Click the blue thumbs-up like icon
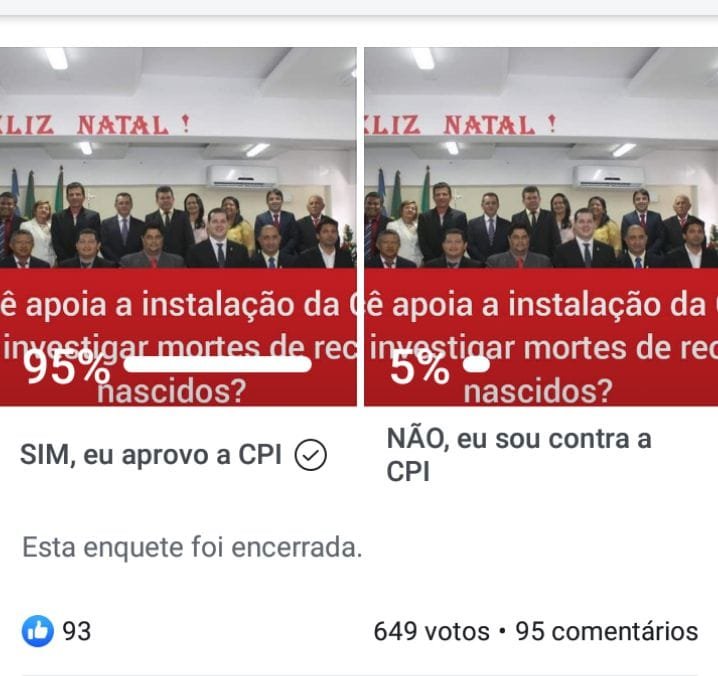 tap(38, 631)
